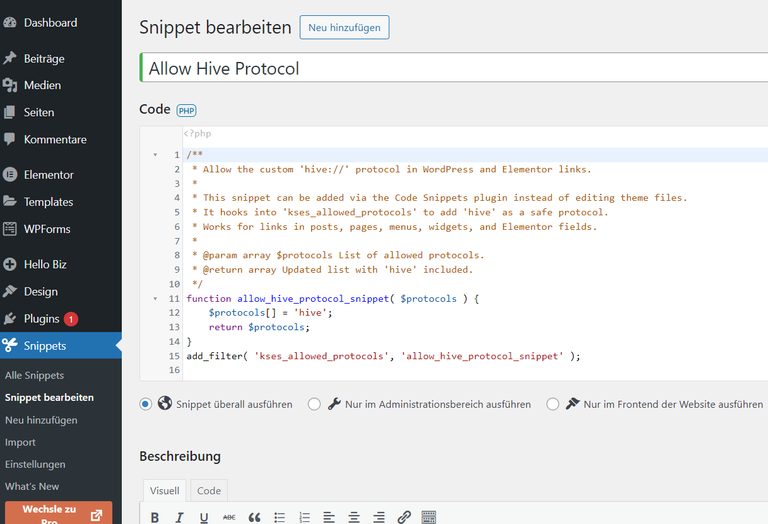Viewport: 768px width, 524px height.
Task: Insert a bulleted list
Action: 280,517
